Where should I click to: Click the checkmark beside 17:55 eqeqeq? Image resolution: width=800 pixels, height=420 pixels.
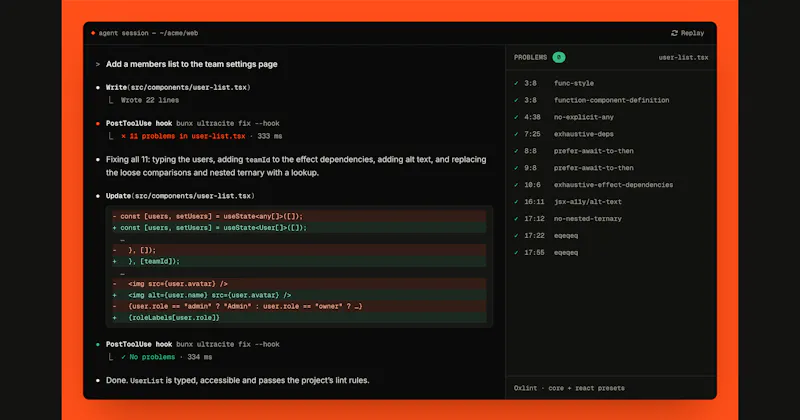(x=516, y=252)
